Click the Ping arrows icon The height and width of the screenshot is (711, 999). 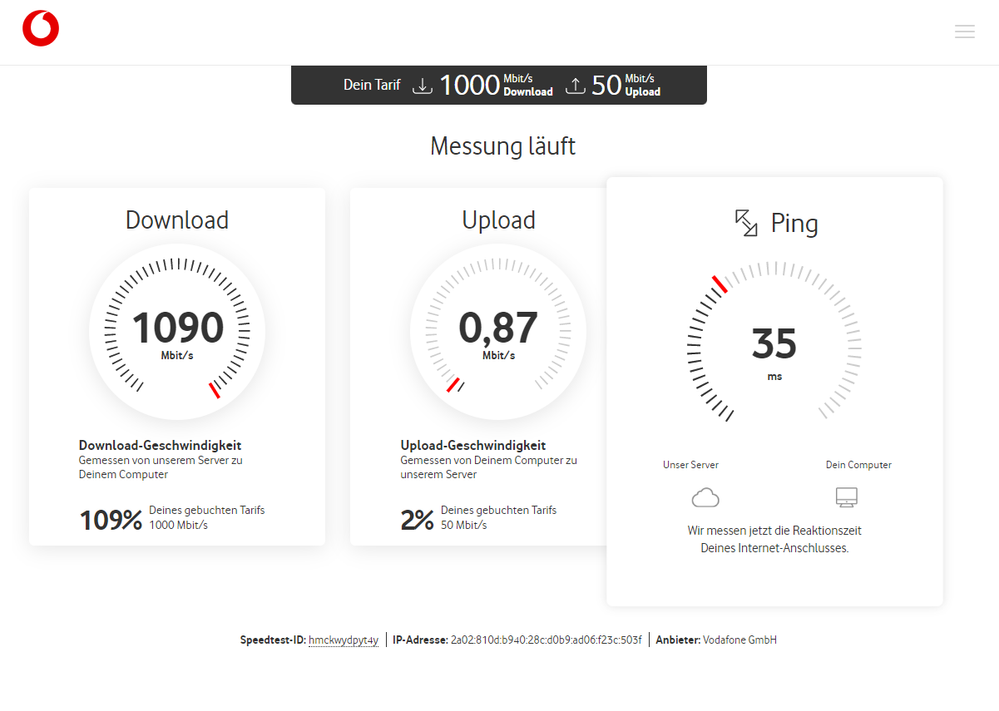pyautogui.click(x=744, y=222)
